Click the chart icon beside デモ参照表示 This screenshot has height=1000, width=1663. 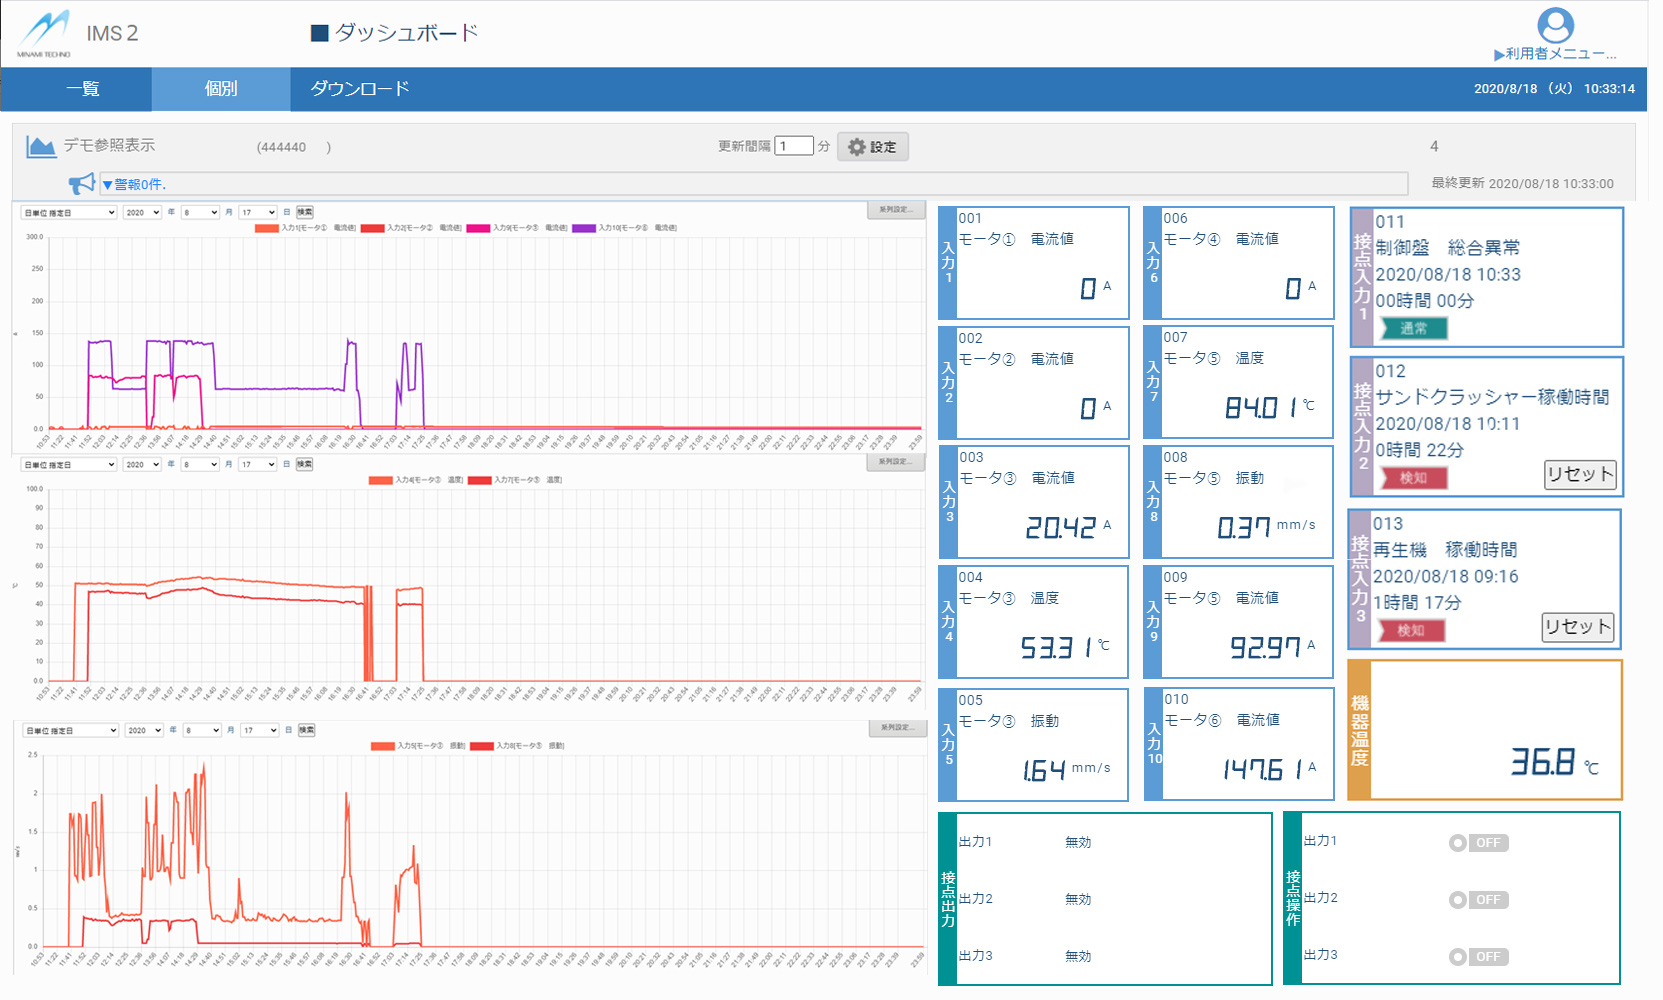pyautogui.click(x=41, y=147)
